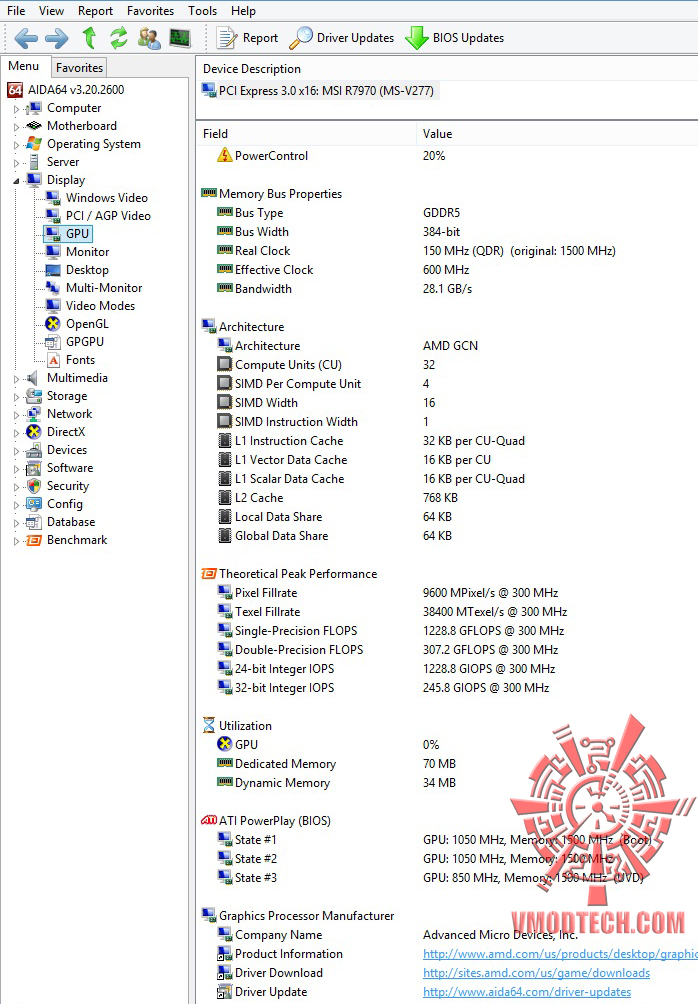Click the Memory Bus Properties section icon

click(x=209, y=193)
